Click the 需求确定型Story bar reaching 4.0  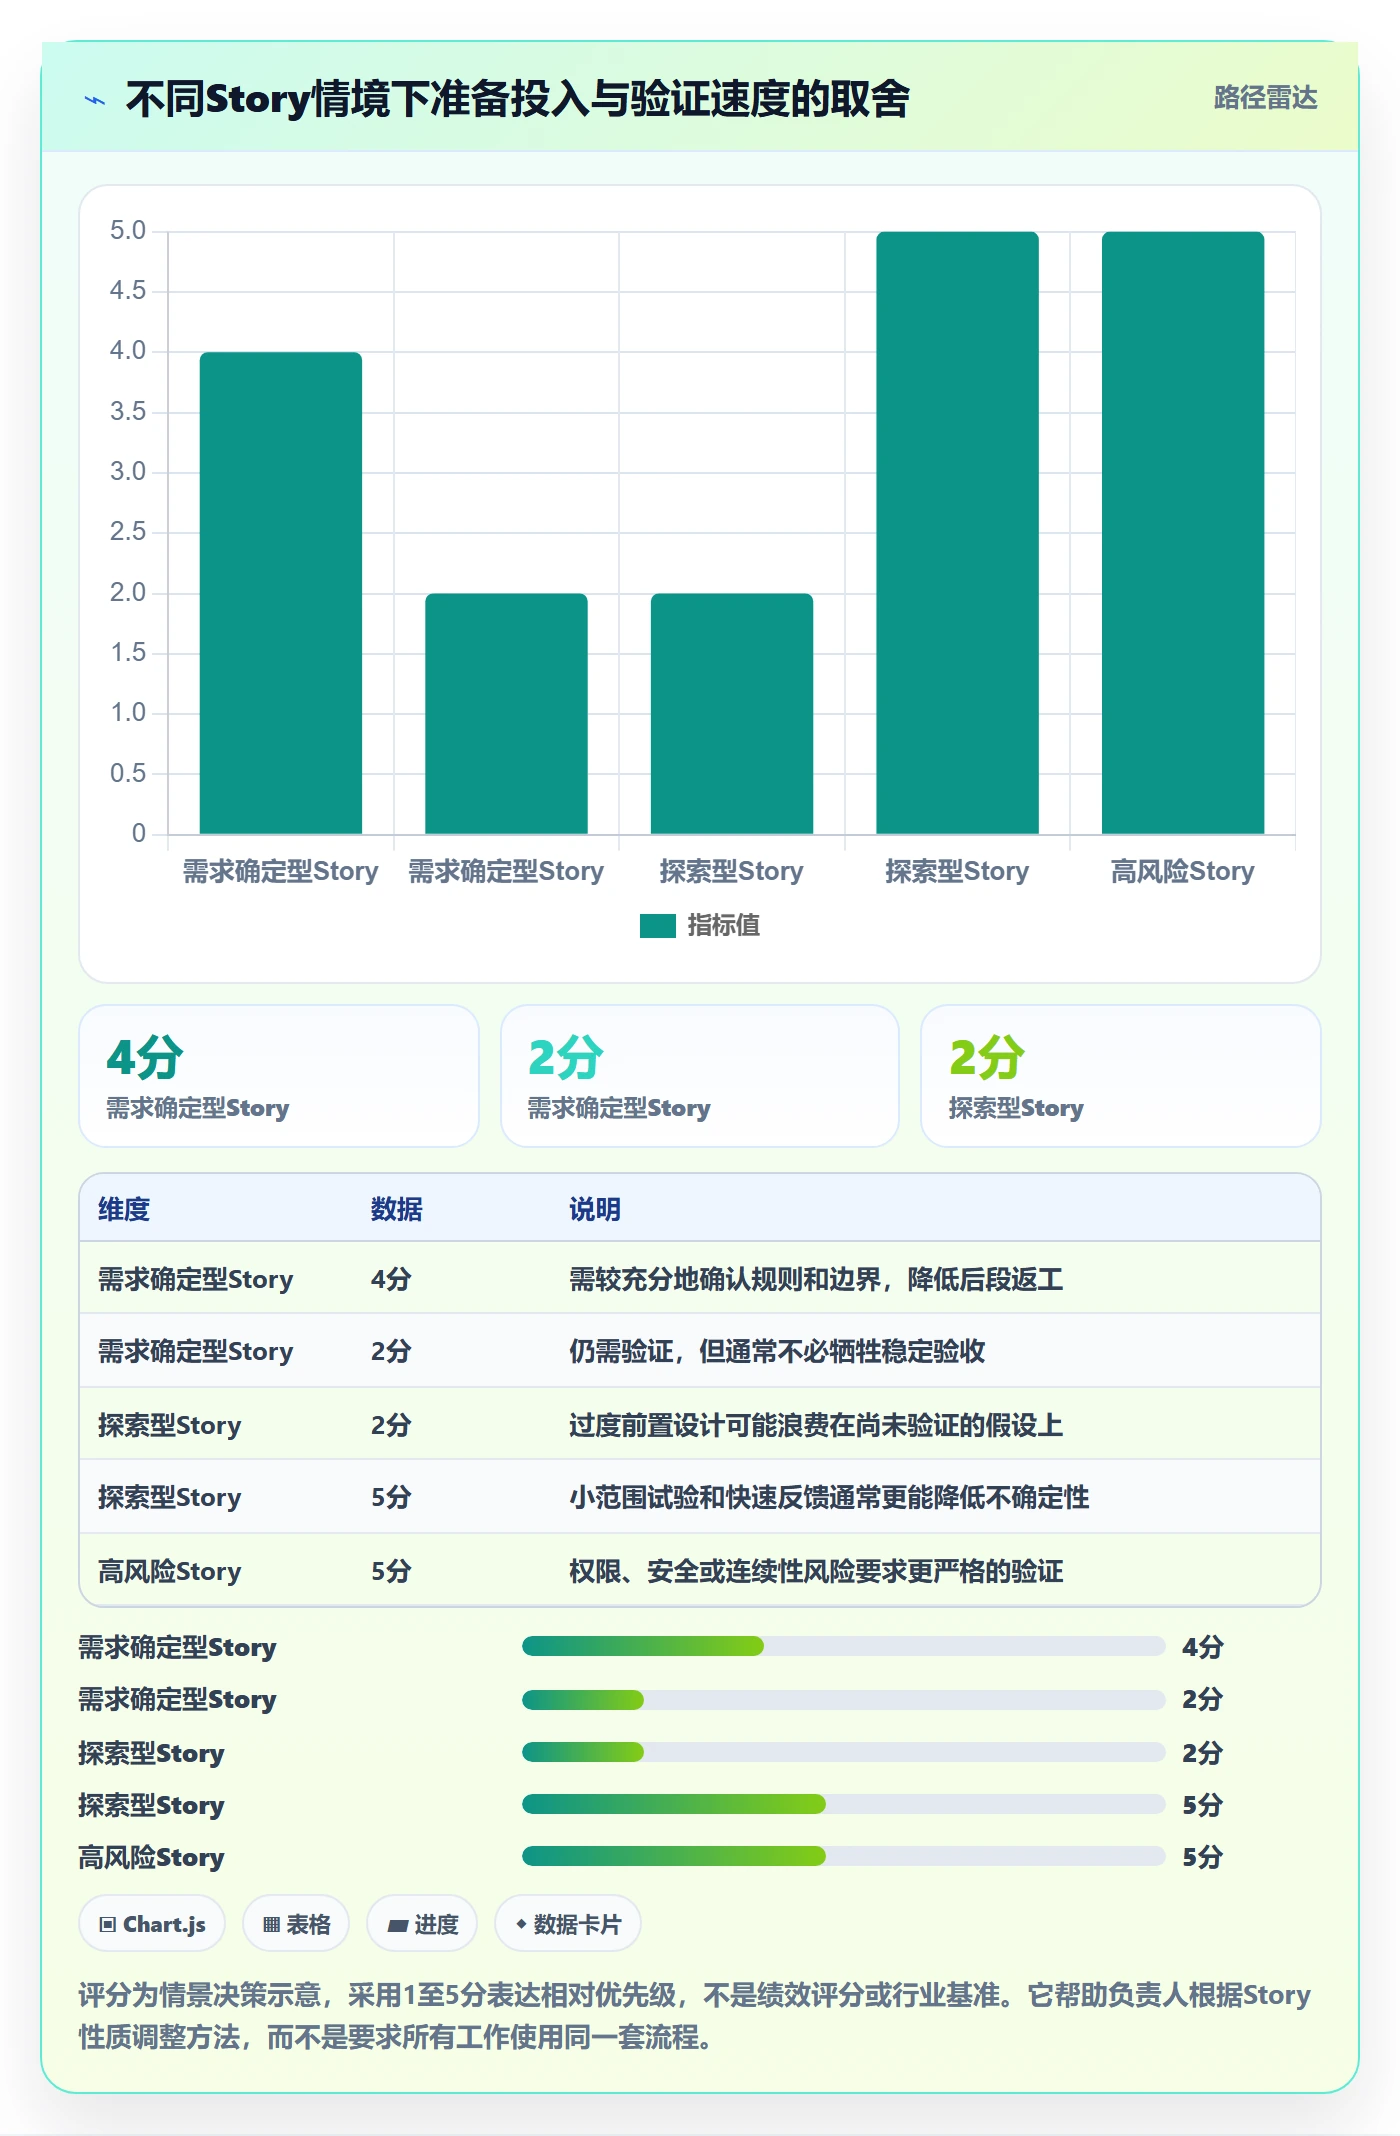(x=281, y=593)
